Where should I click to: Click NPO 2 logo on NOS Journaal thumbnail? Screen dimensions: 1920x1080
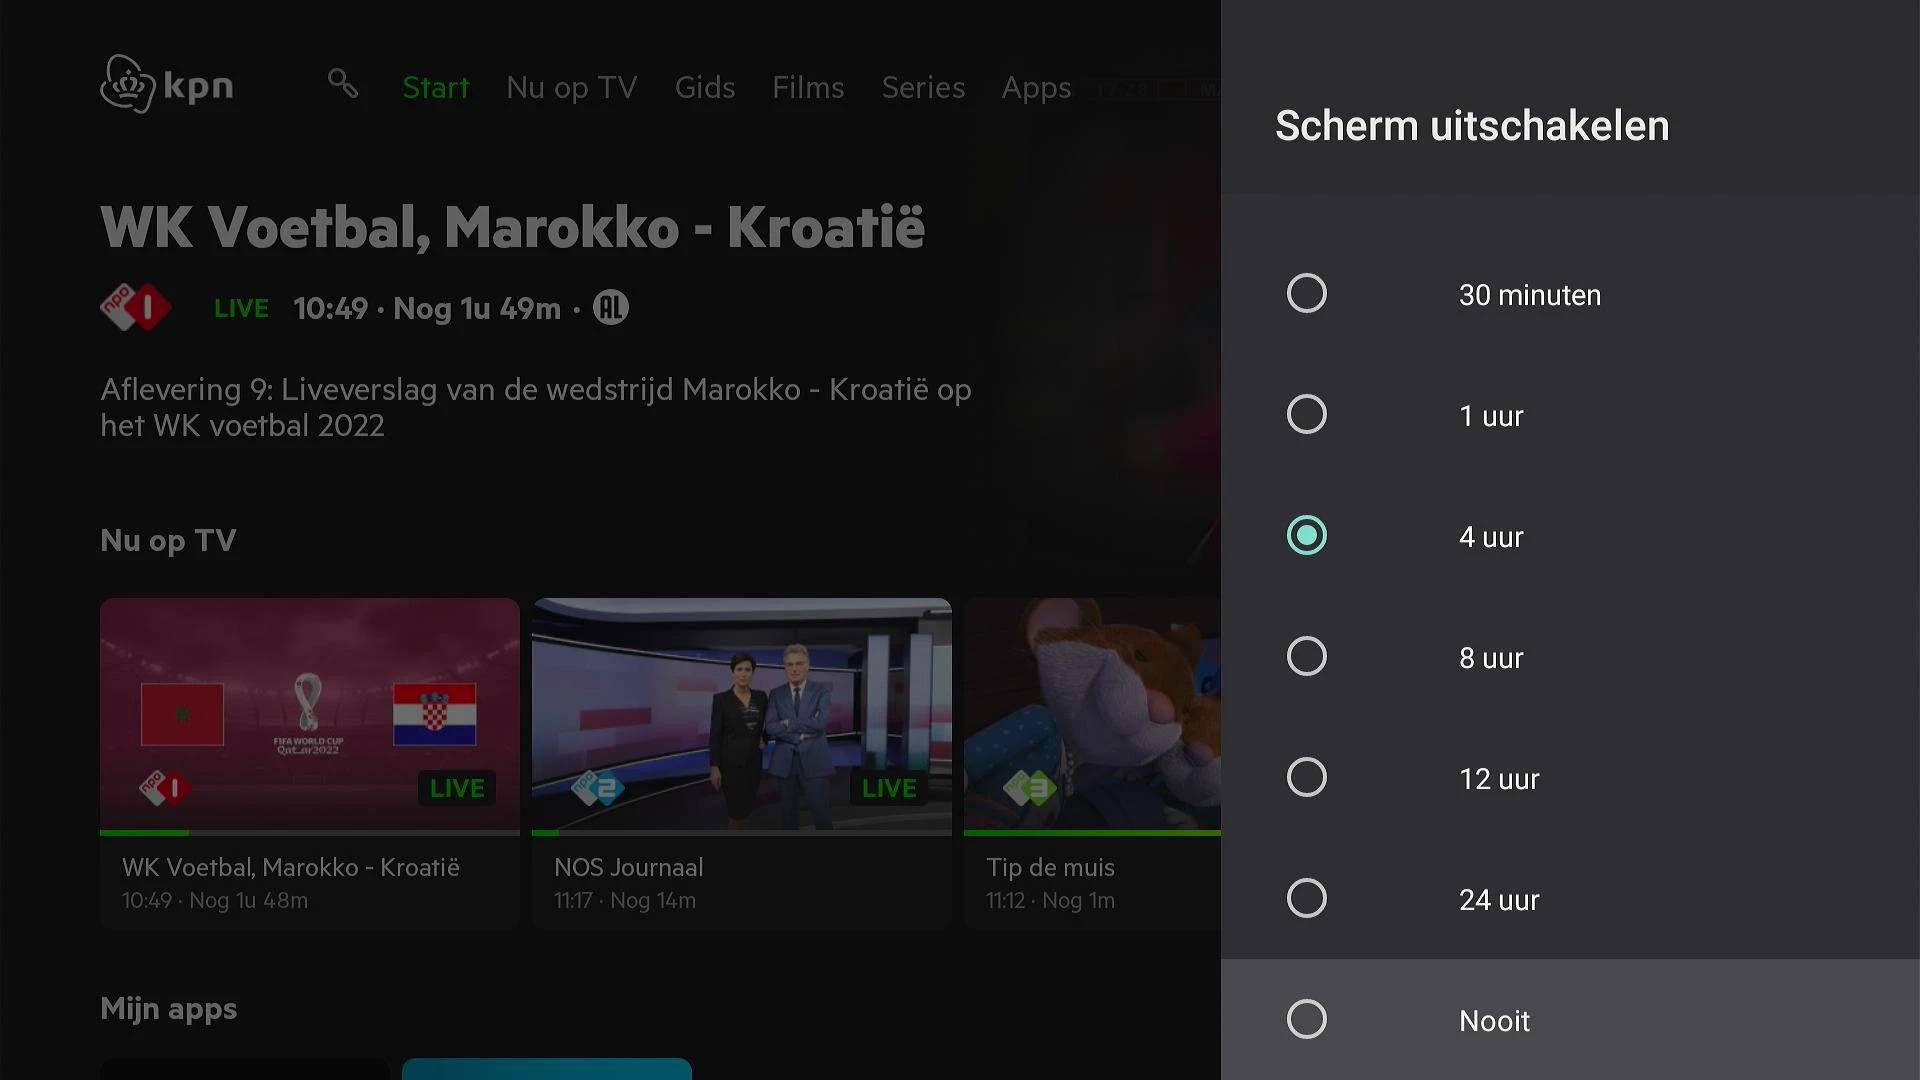[x=597, y=788]
